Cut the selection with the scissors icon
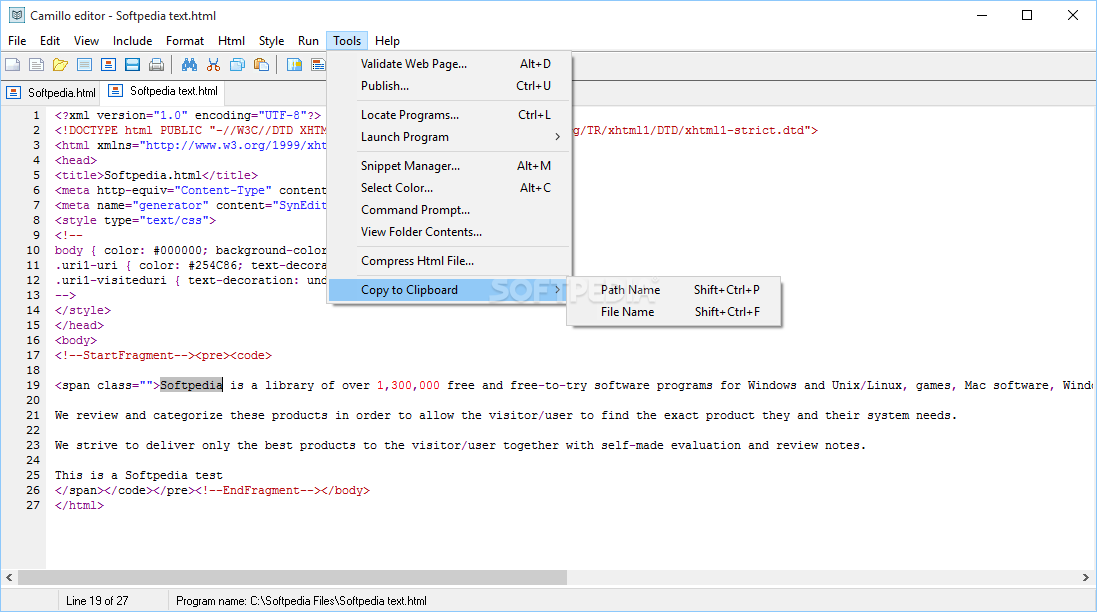 pyautogui.click(x=213, y=65)
